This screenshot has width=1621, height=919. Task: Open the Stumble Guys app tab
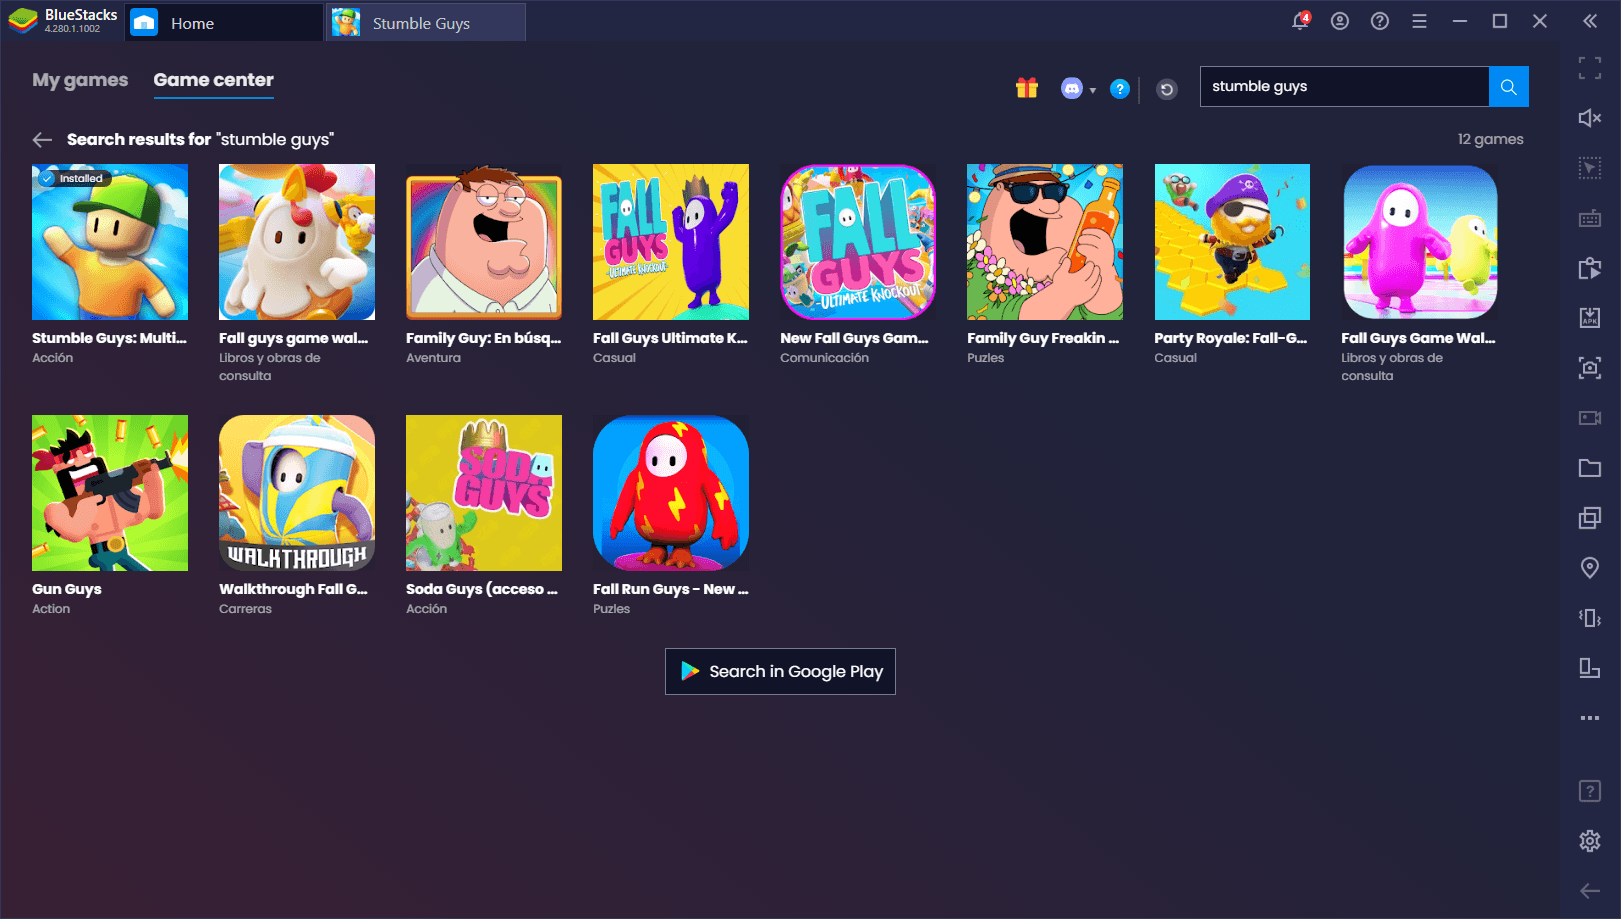click(x=426, y=22)
